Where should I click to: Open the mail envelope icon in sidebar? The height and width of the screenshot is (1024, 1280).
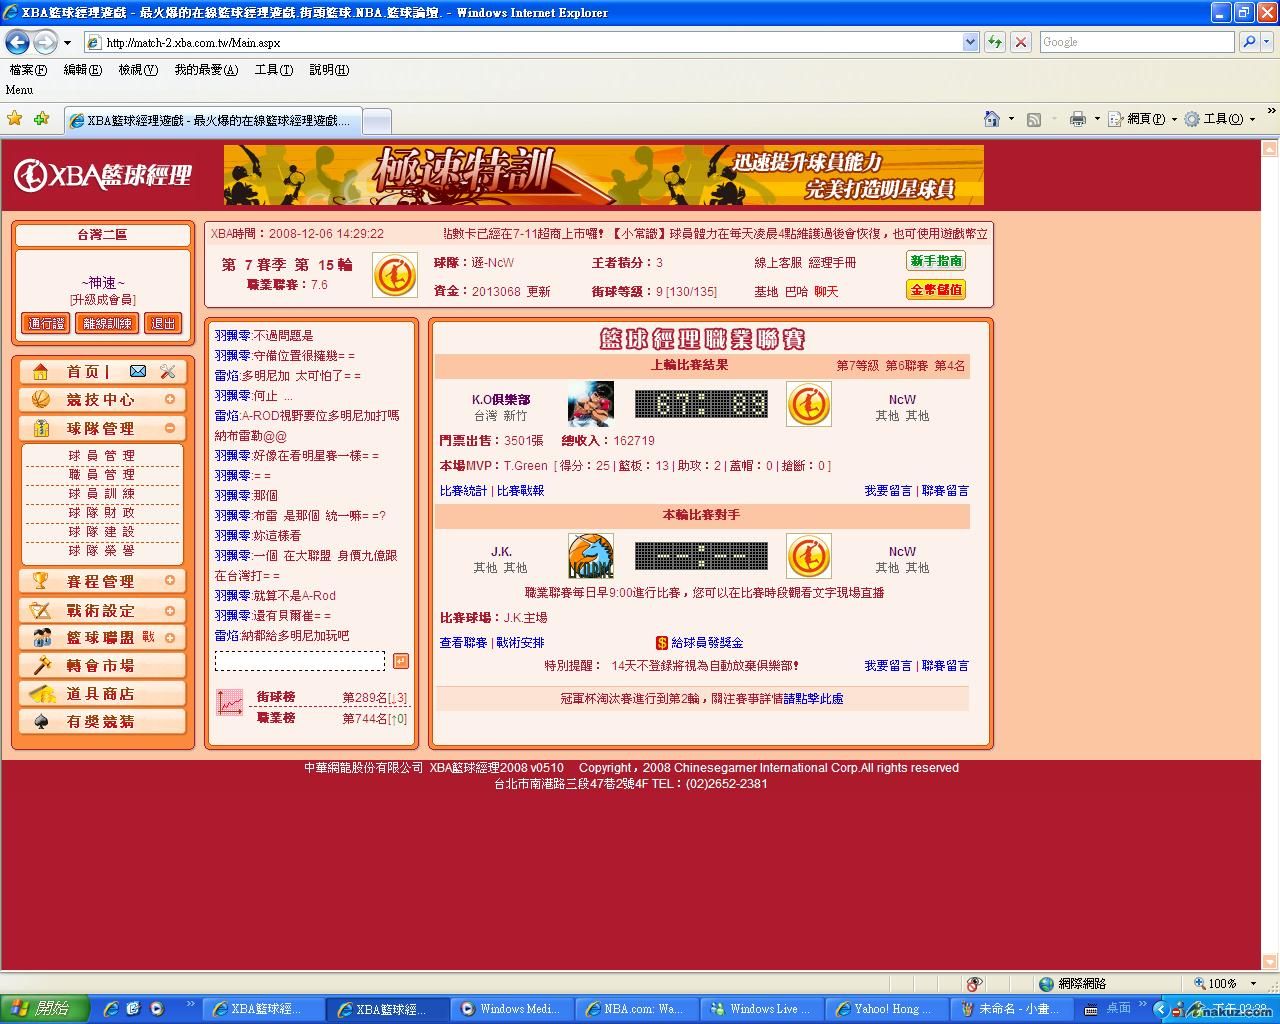138,371
